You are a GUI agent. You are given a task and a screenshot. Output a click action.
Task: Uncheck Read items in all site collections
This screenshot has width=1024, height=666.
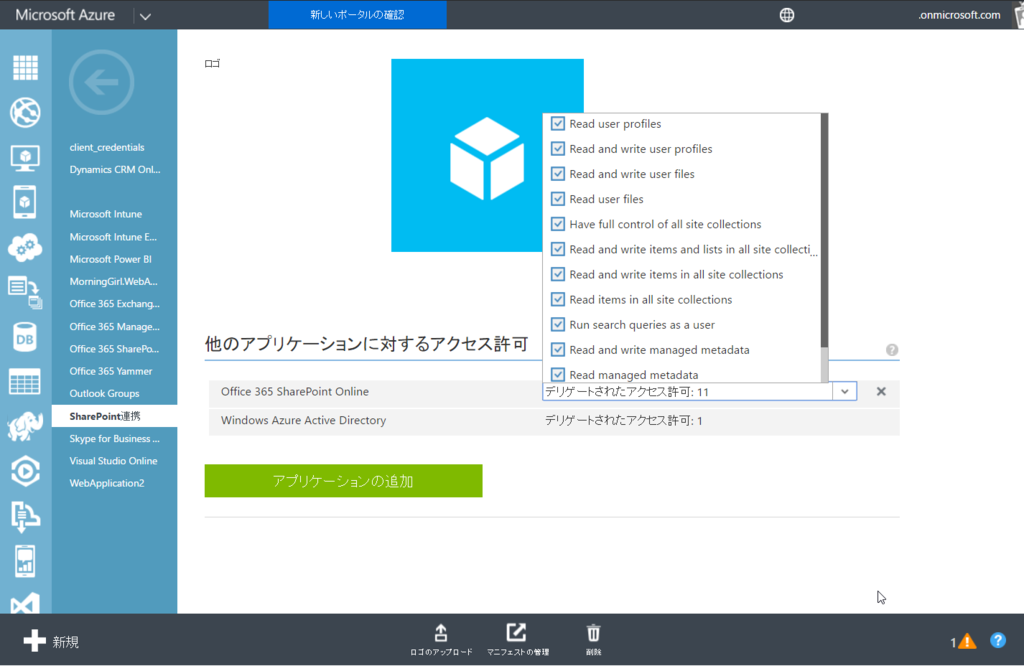coord(558,299)
